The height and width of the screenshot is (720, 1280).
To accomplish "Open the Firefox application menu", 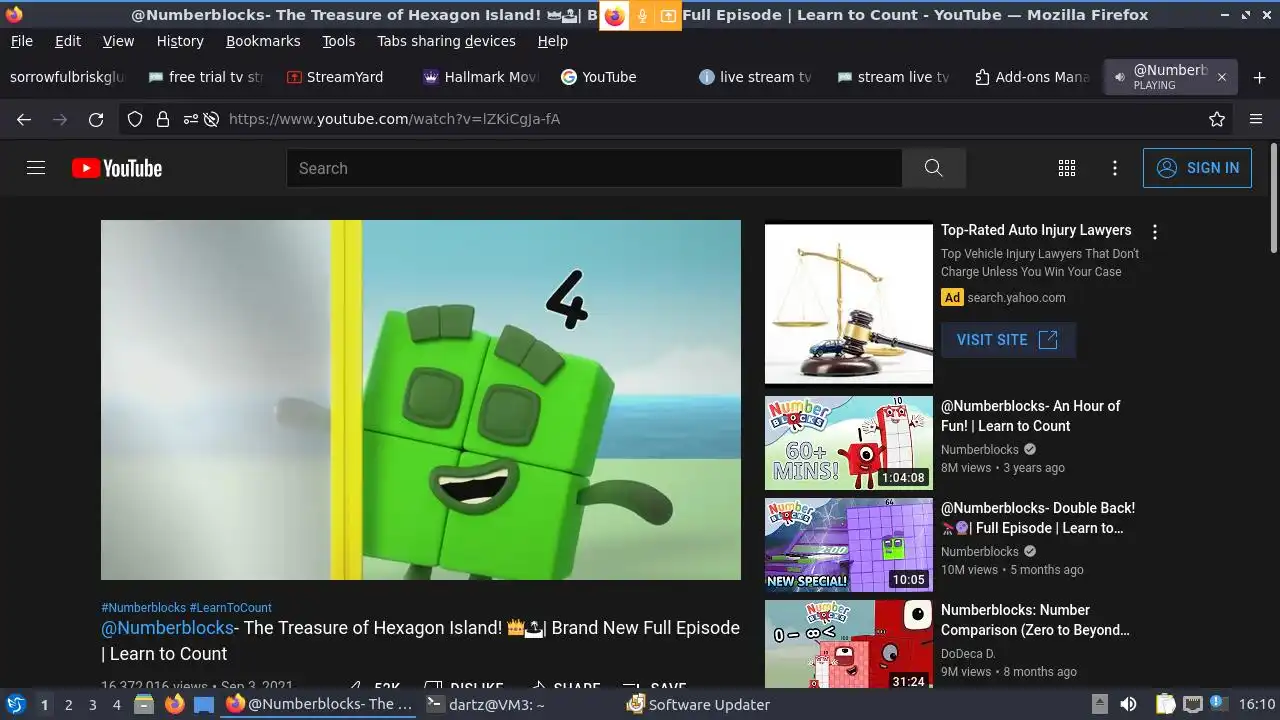I will point(1256,119).
